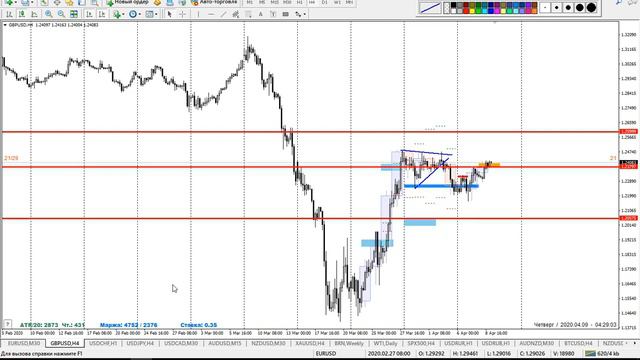Click the periods clock icon
Screen dimensions: 640x360
coord(133,14)
